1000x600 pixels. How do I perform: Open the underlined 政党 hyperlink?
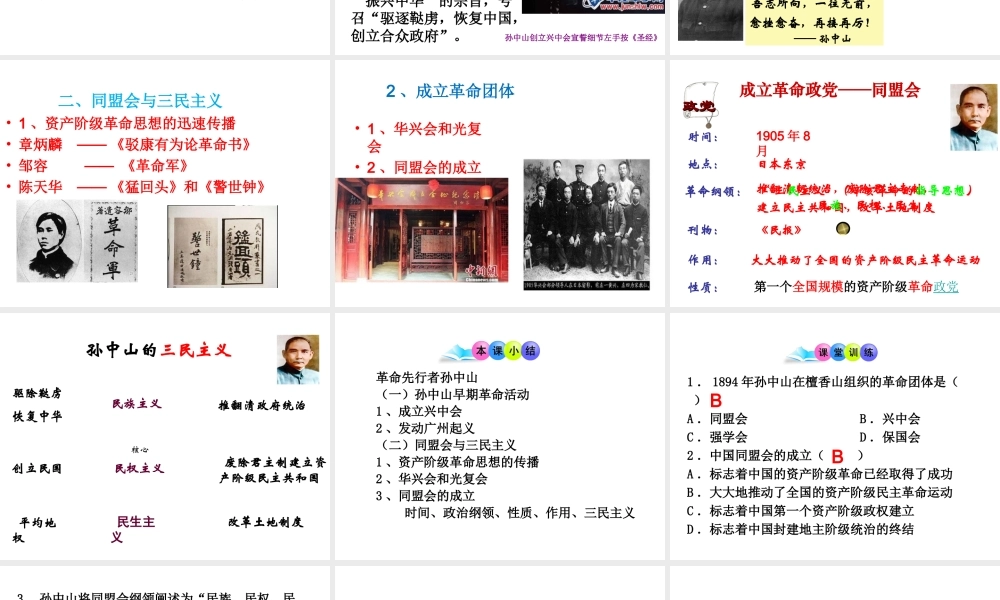(x=946, y=287)
